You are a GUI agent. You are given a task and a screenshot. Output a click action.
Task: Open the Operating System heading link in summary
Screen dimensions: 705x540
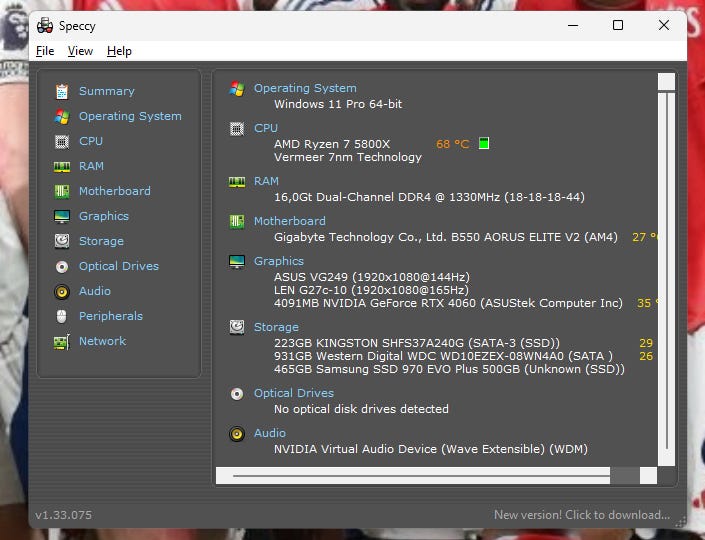click(305, 88)
